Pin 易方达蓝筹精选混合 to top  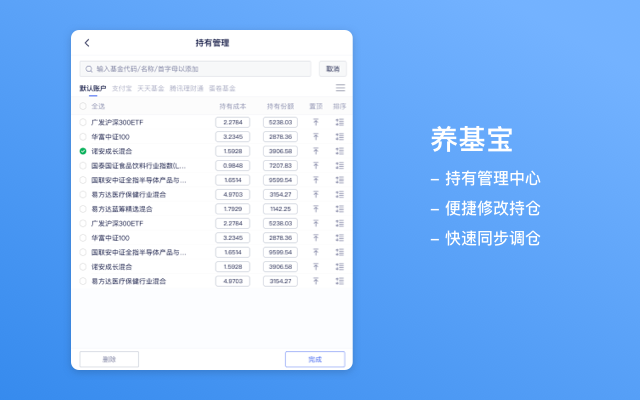(316, 209)
